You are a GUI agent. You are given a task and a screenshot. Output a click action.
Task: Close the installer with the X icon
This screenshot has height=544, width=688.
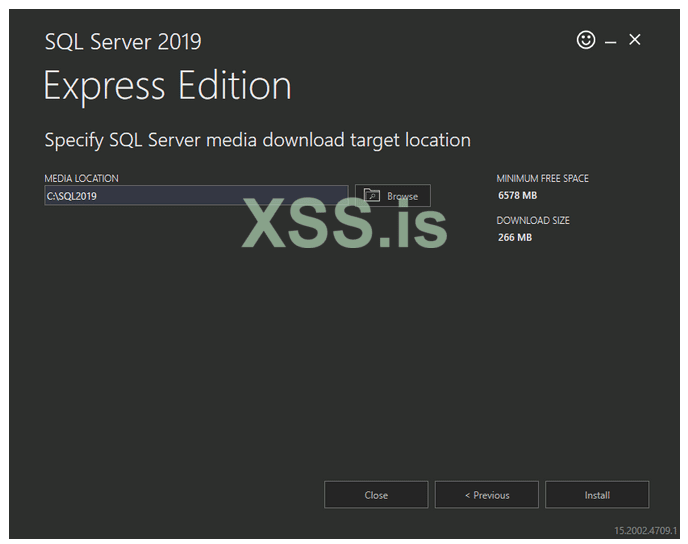(x=634, y=39)
